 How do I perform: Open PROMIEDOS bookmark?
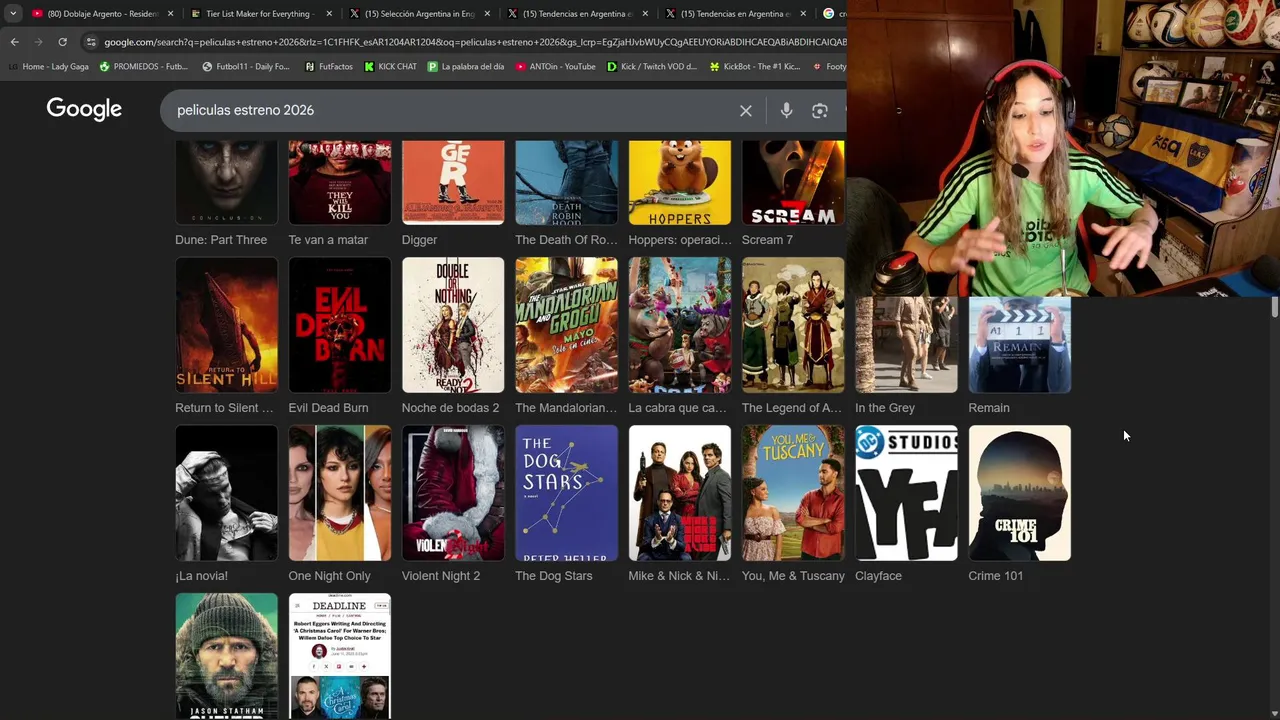tap(143, 67)
